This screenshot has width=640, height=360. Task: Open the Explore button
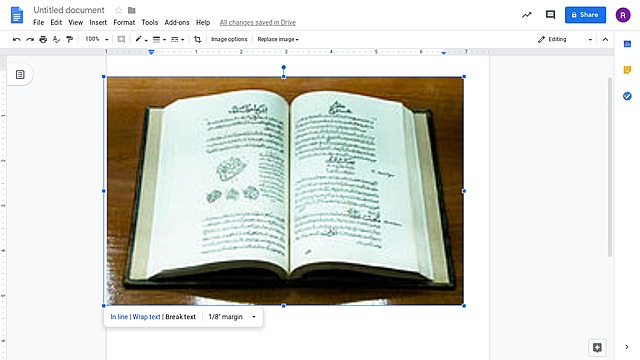(597, 348)
